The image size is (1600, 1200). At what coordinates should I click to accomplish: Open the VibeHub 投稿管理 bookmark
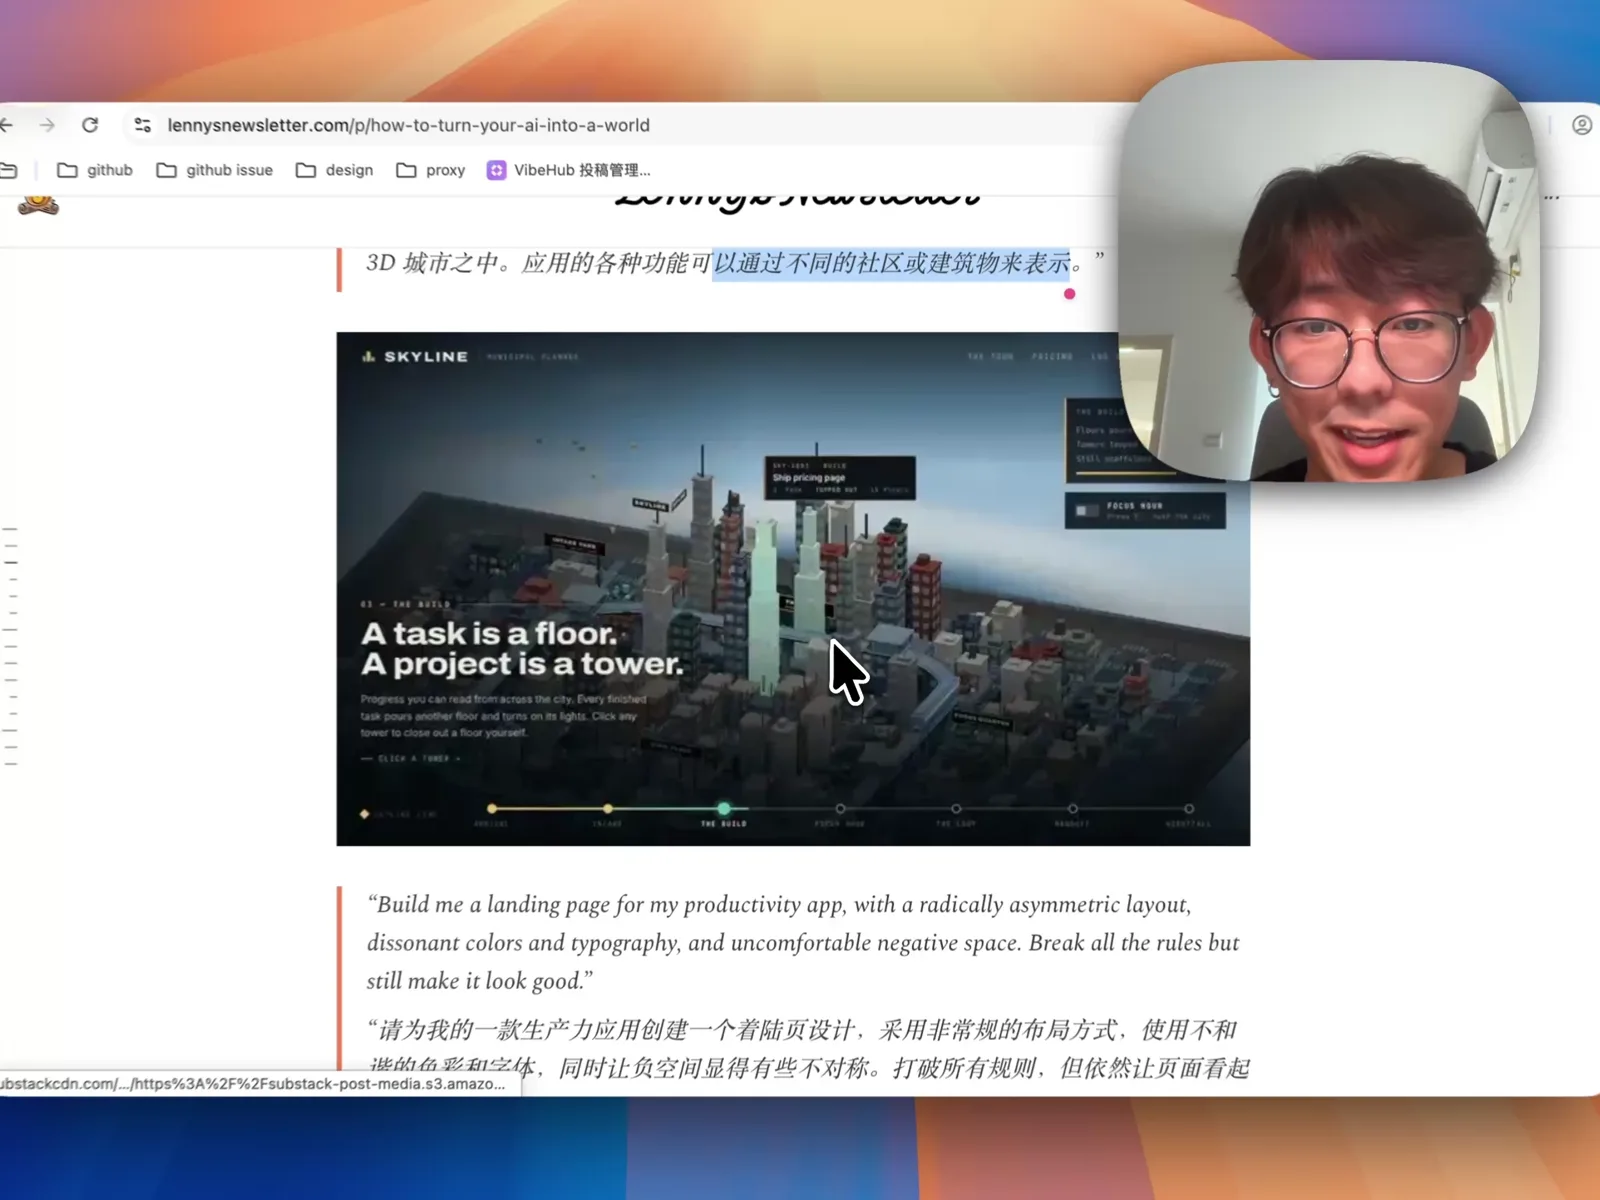(568, 170)
